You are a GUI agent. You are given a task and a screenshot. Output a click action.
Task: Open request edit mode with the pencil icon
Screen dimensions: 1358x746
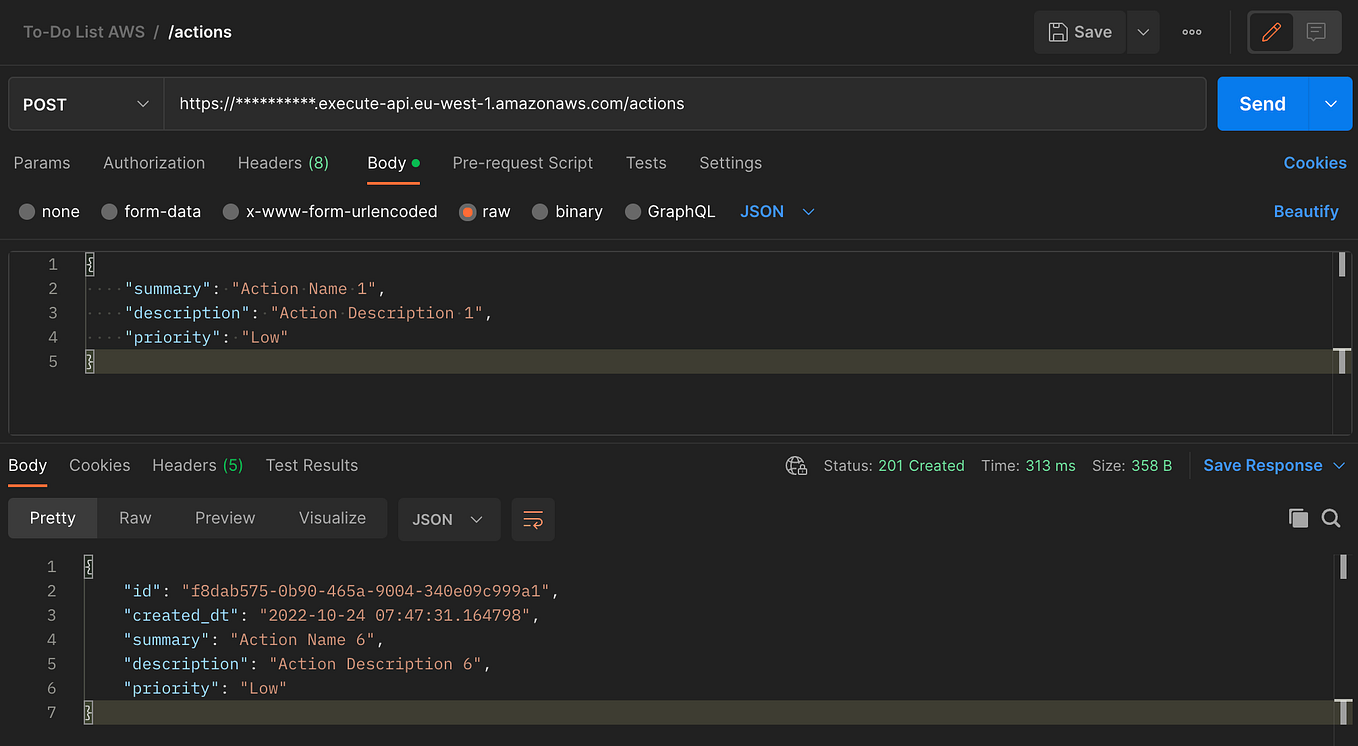click(x=1271, y=31)
